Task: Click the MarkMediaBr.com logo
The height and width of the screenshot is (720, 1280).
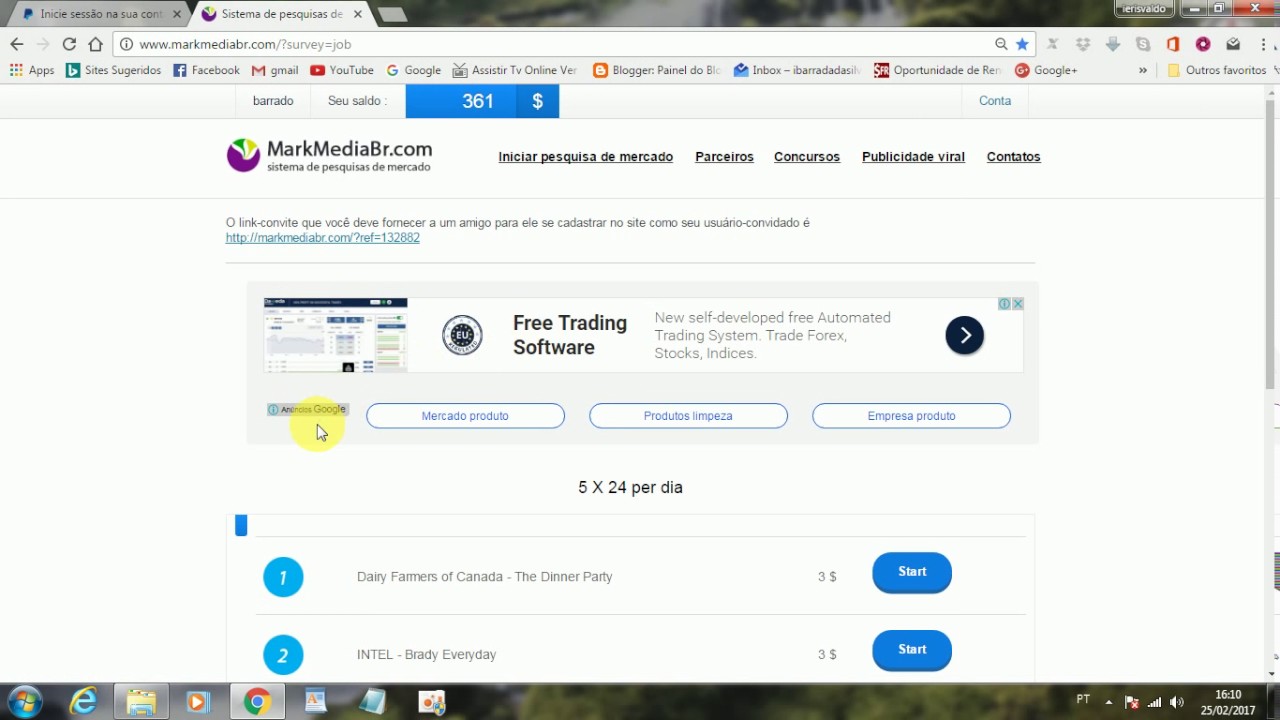Action: coord(329,155)
